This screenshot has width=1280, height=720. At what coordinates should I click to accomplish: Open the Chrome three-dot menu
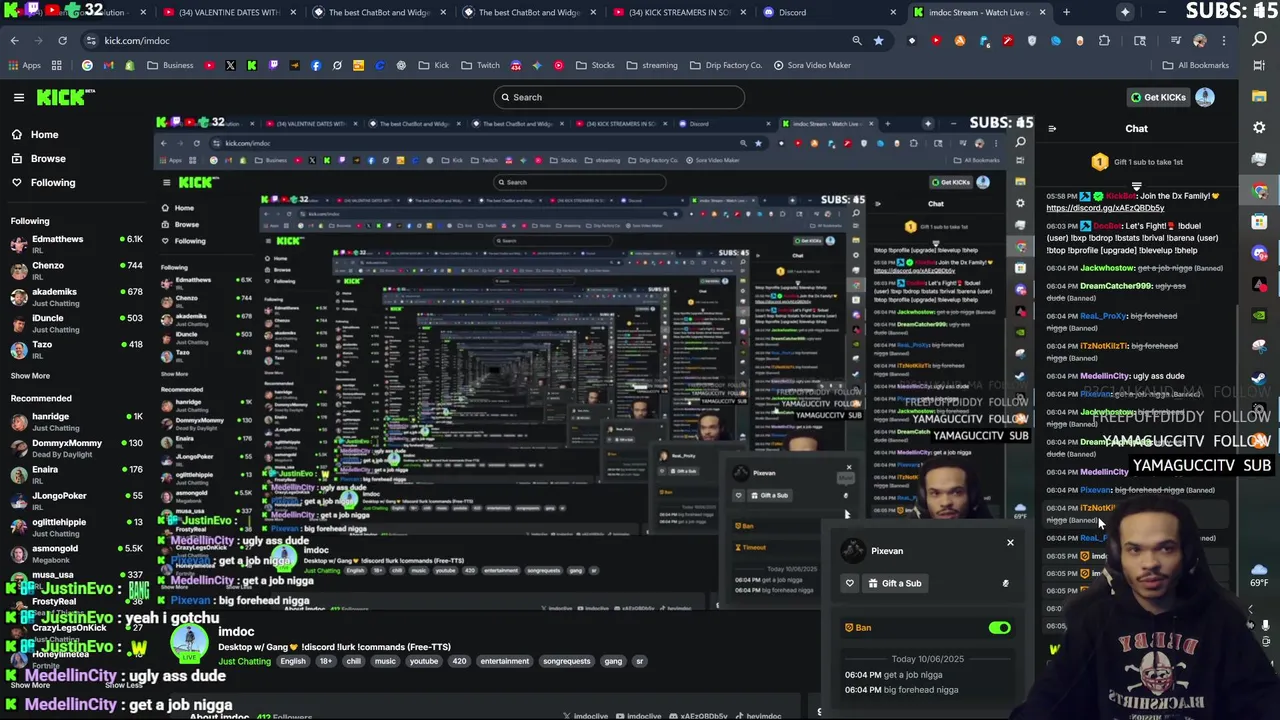(1224, 41)
